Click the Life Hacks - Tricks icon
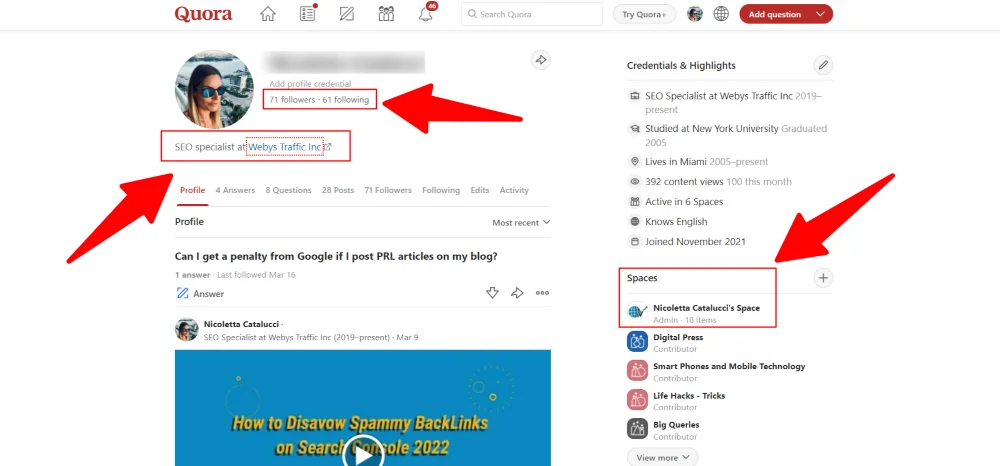The image size is (1000, 466). 638,400
